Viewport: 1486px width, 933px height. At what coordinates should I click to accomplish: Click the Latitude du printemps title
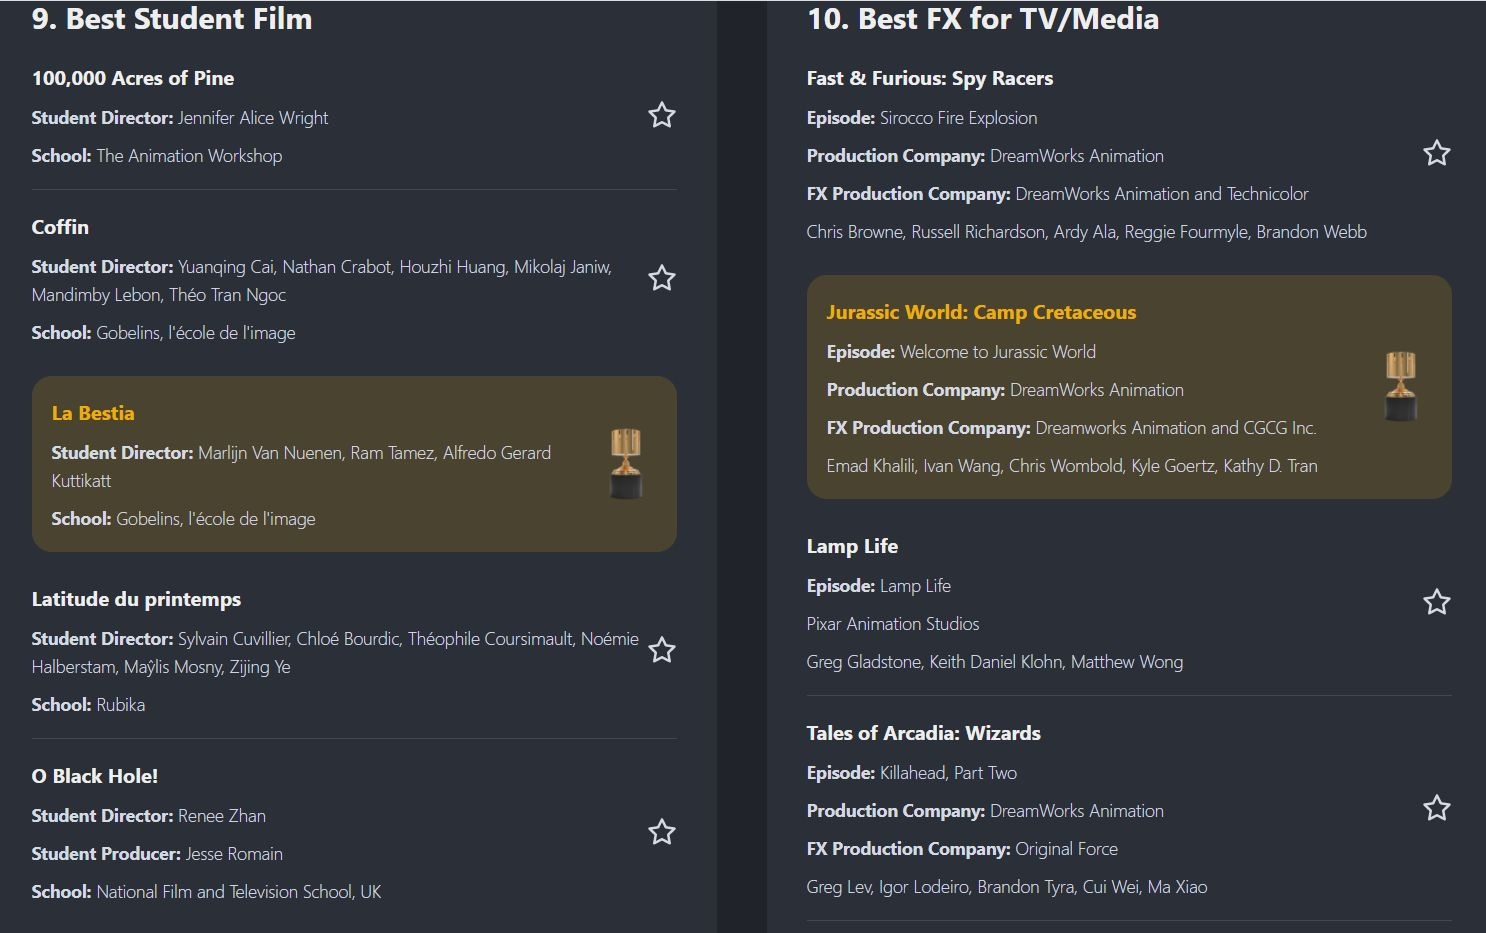click(x=136, y=599)
